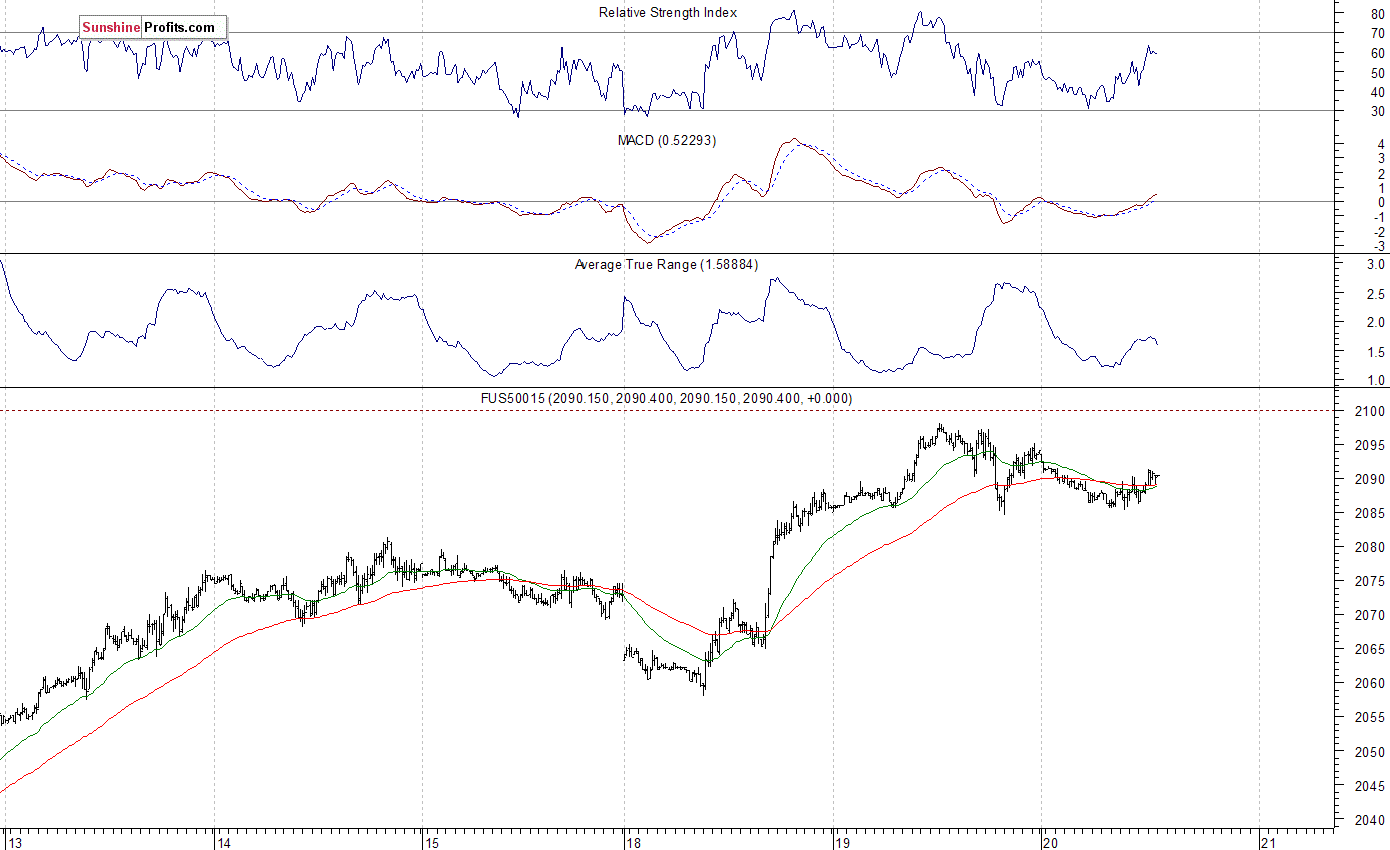Click the 2060 price axis label
The image size is (1390, 850).
[1370, 684]
